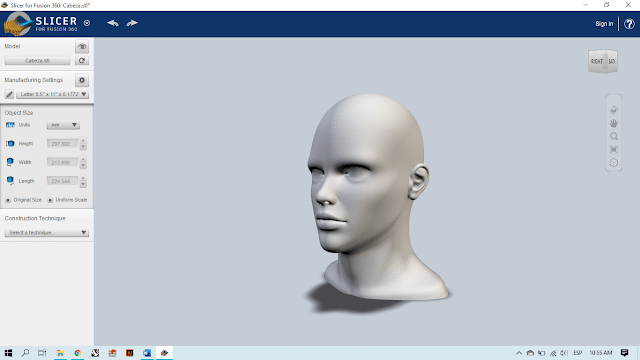Image resolution: width=640 pixels, height=360 pixels.
Task: Increase Width with the up stepper
Action: coord(83,160)
